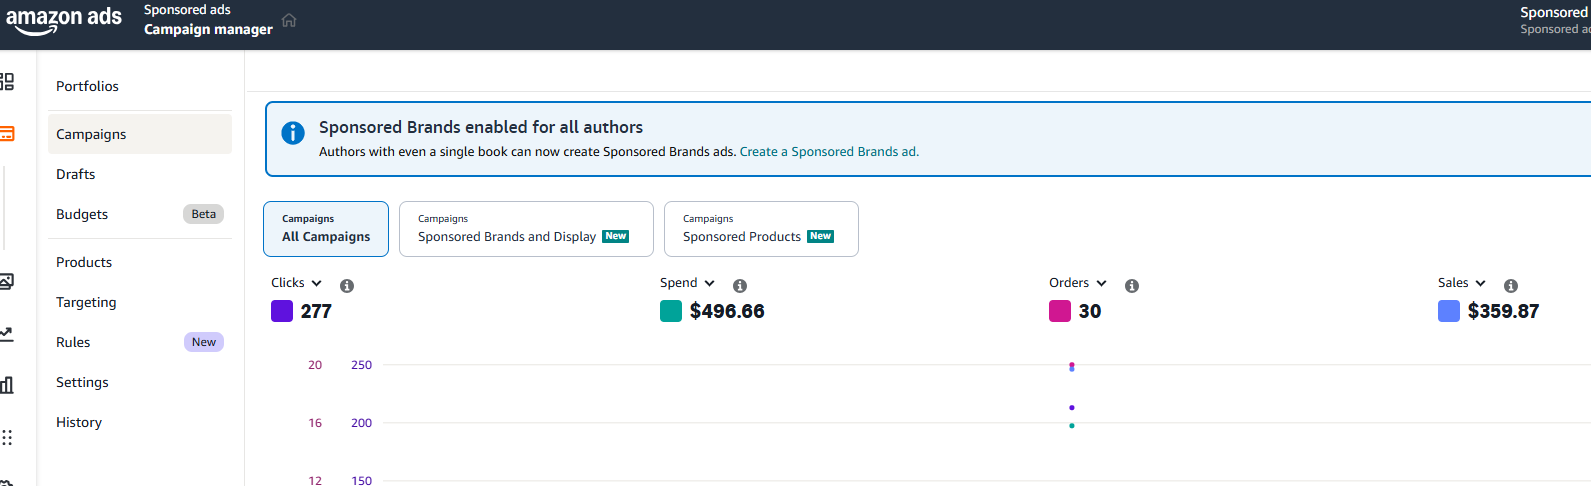This screenshot has height=486, width=1591.
Task: Open the Sales metric dropdown
Action: pos(1462,283)
